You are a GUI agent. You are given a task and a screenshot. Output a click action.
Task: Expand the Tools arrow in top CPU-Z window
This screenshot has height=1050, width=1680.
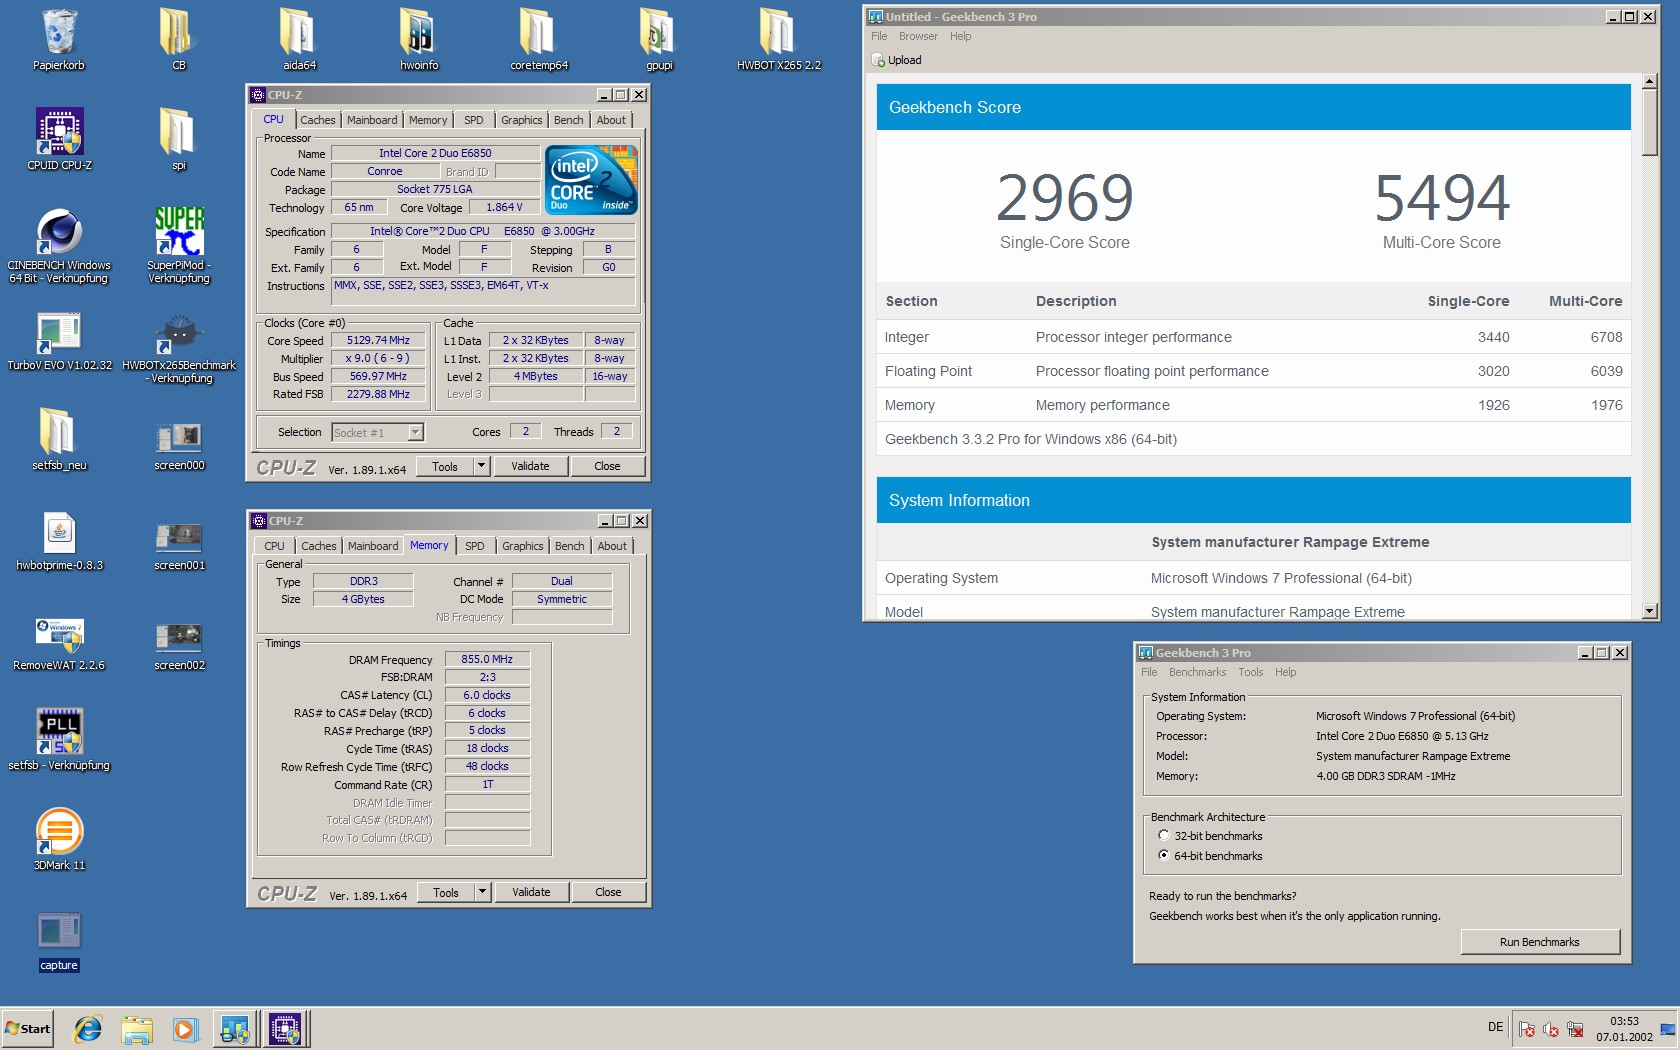pos(481,466)
